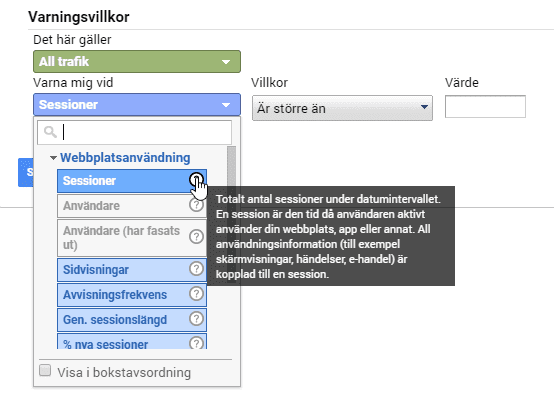Open the Sessioner metric dropdown
This screenshot has width=554, height=405.
point(137,105)
